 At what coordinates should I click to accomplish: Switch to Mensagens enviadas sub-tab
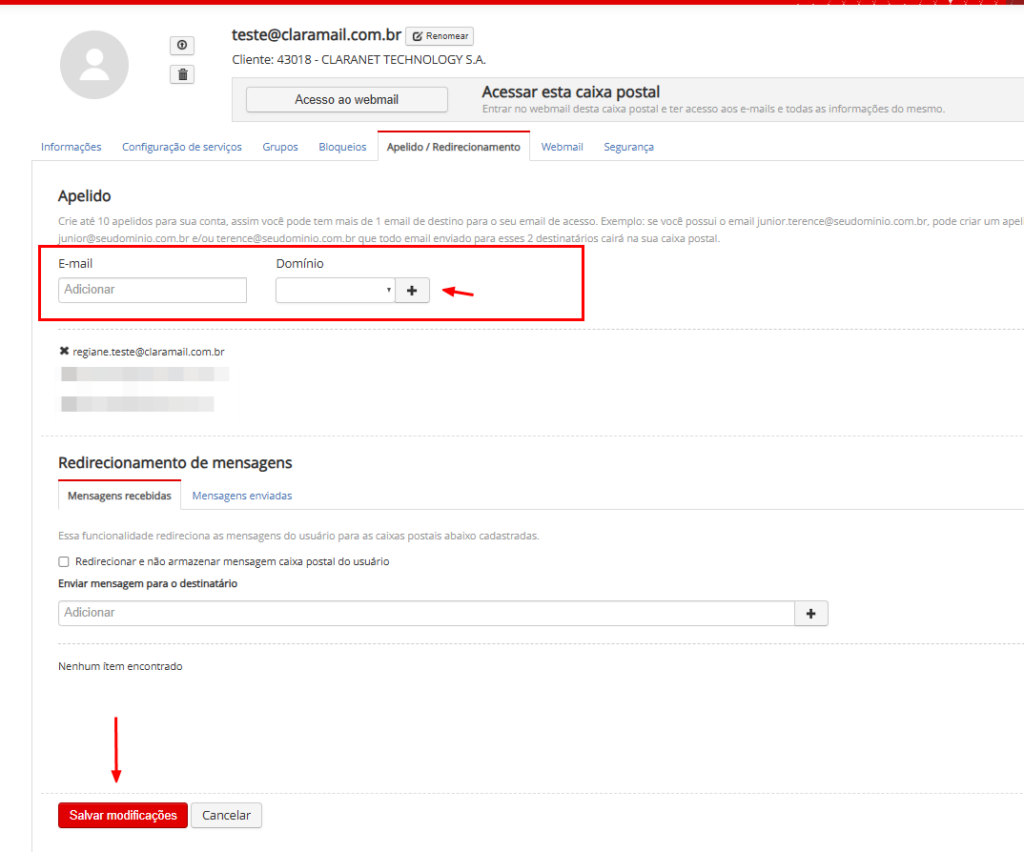242,496
